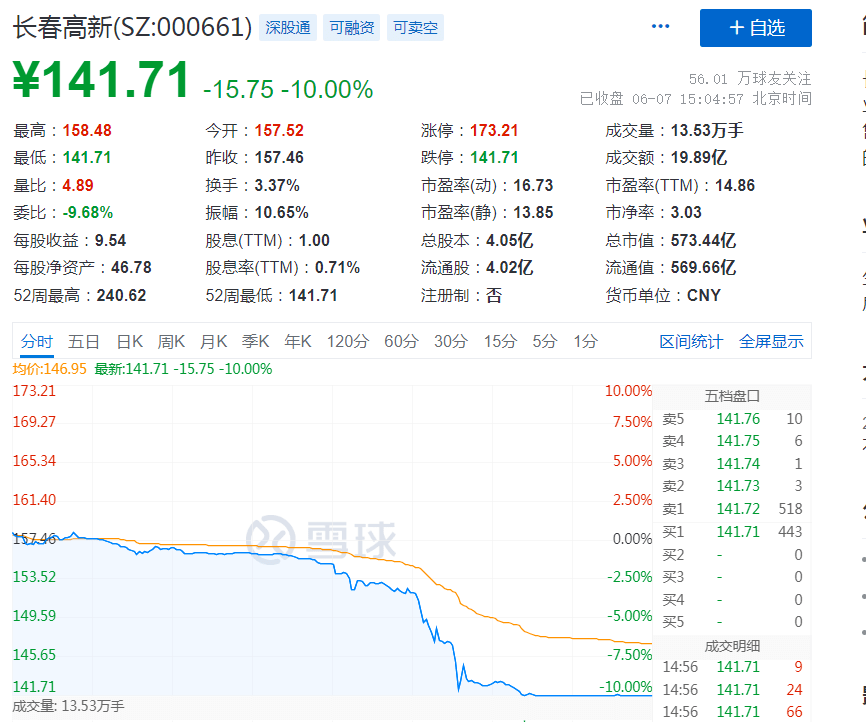Click the 卖3 order row at 141.74
Screen dimensions: 866x722
tap(732, 463)
